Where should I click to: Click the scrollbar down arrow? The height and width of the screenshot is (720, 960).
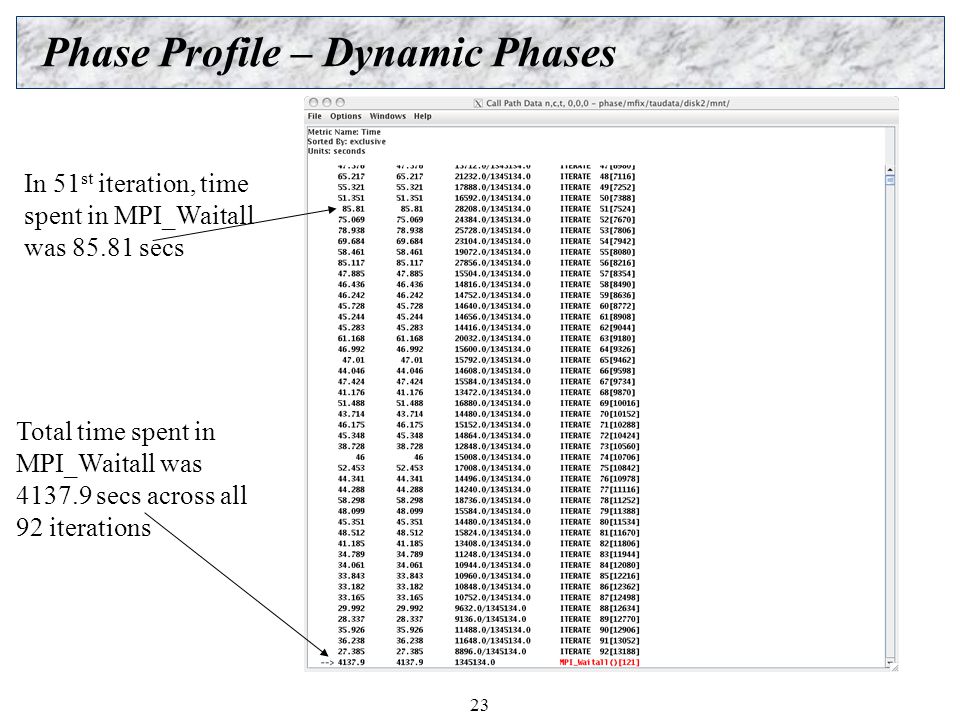tap(890, 662)
